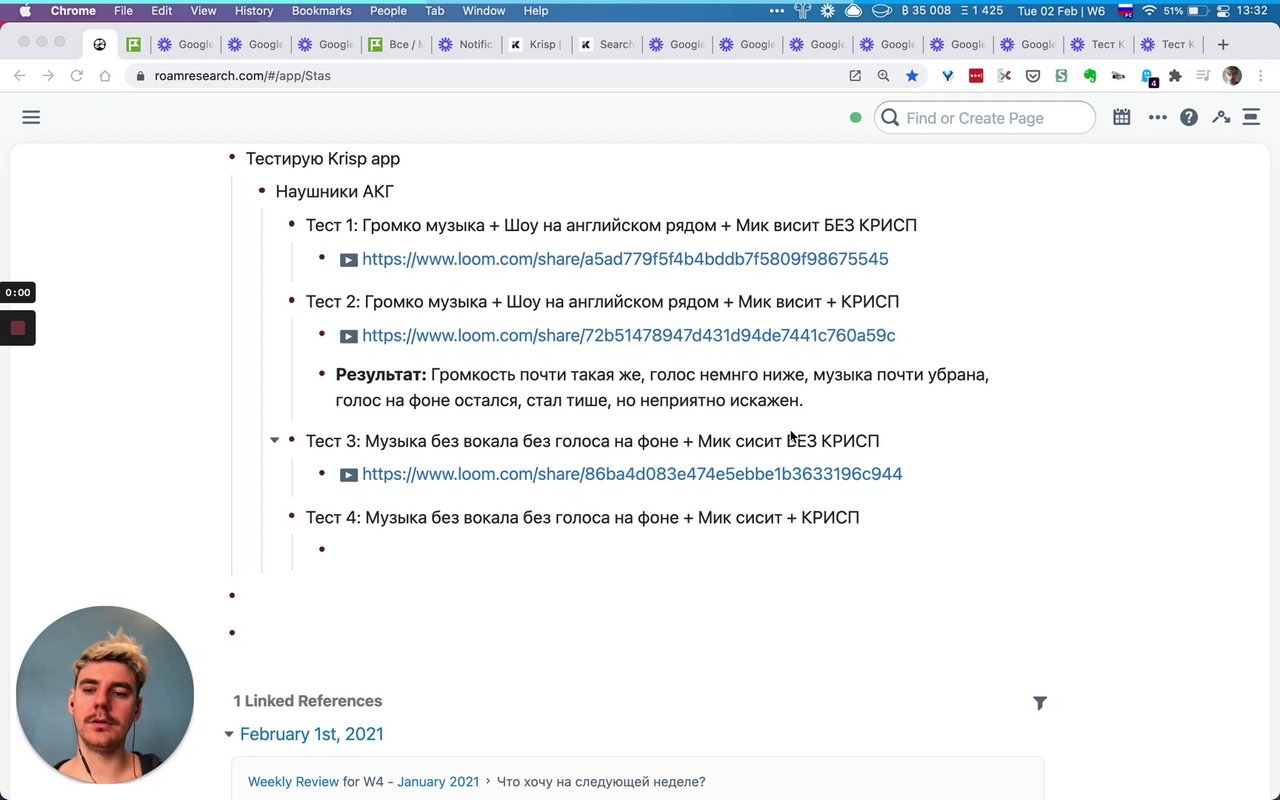The width and height of the screenshot is (1280, 800).
Task: Open the Chrome Extensions puzzle icon
Action: [x=1175, y=75]
